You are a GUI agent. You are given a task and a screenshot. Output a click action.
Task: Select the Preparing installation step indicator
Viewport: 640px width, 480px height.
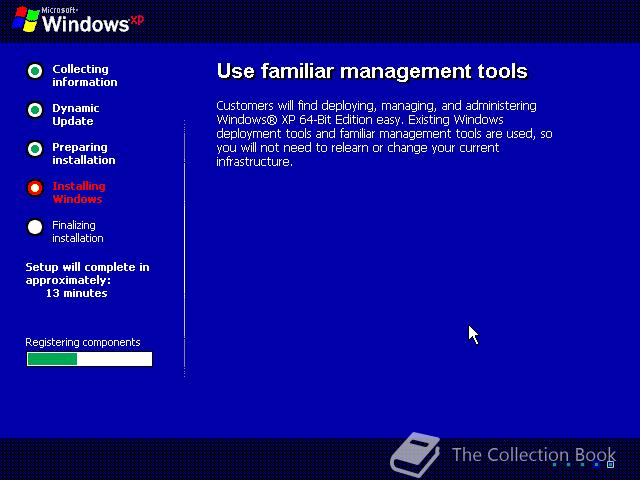click(35, 149)
